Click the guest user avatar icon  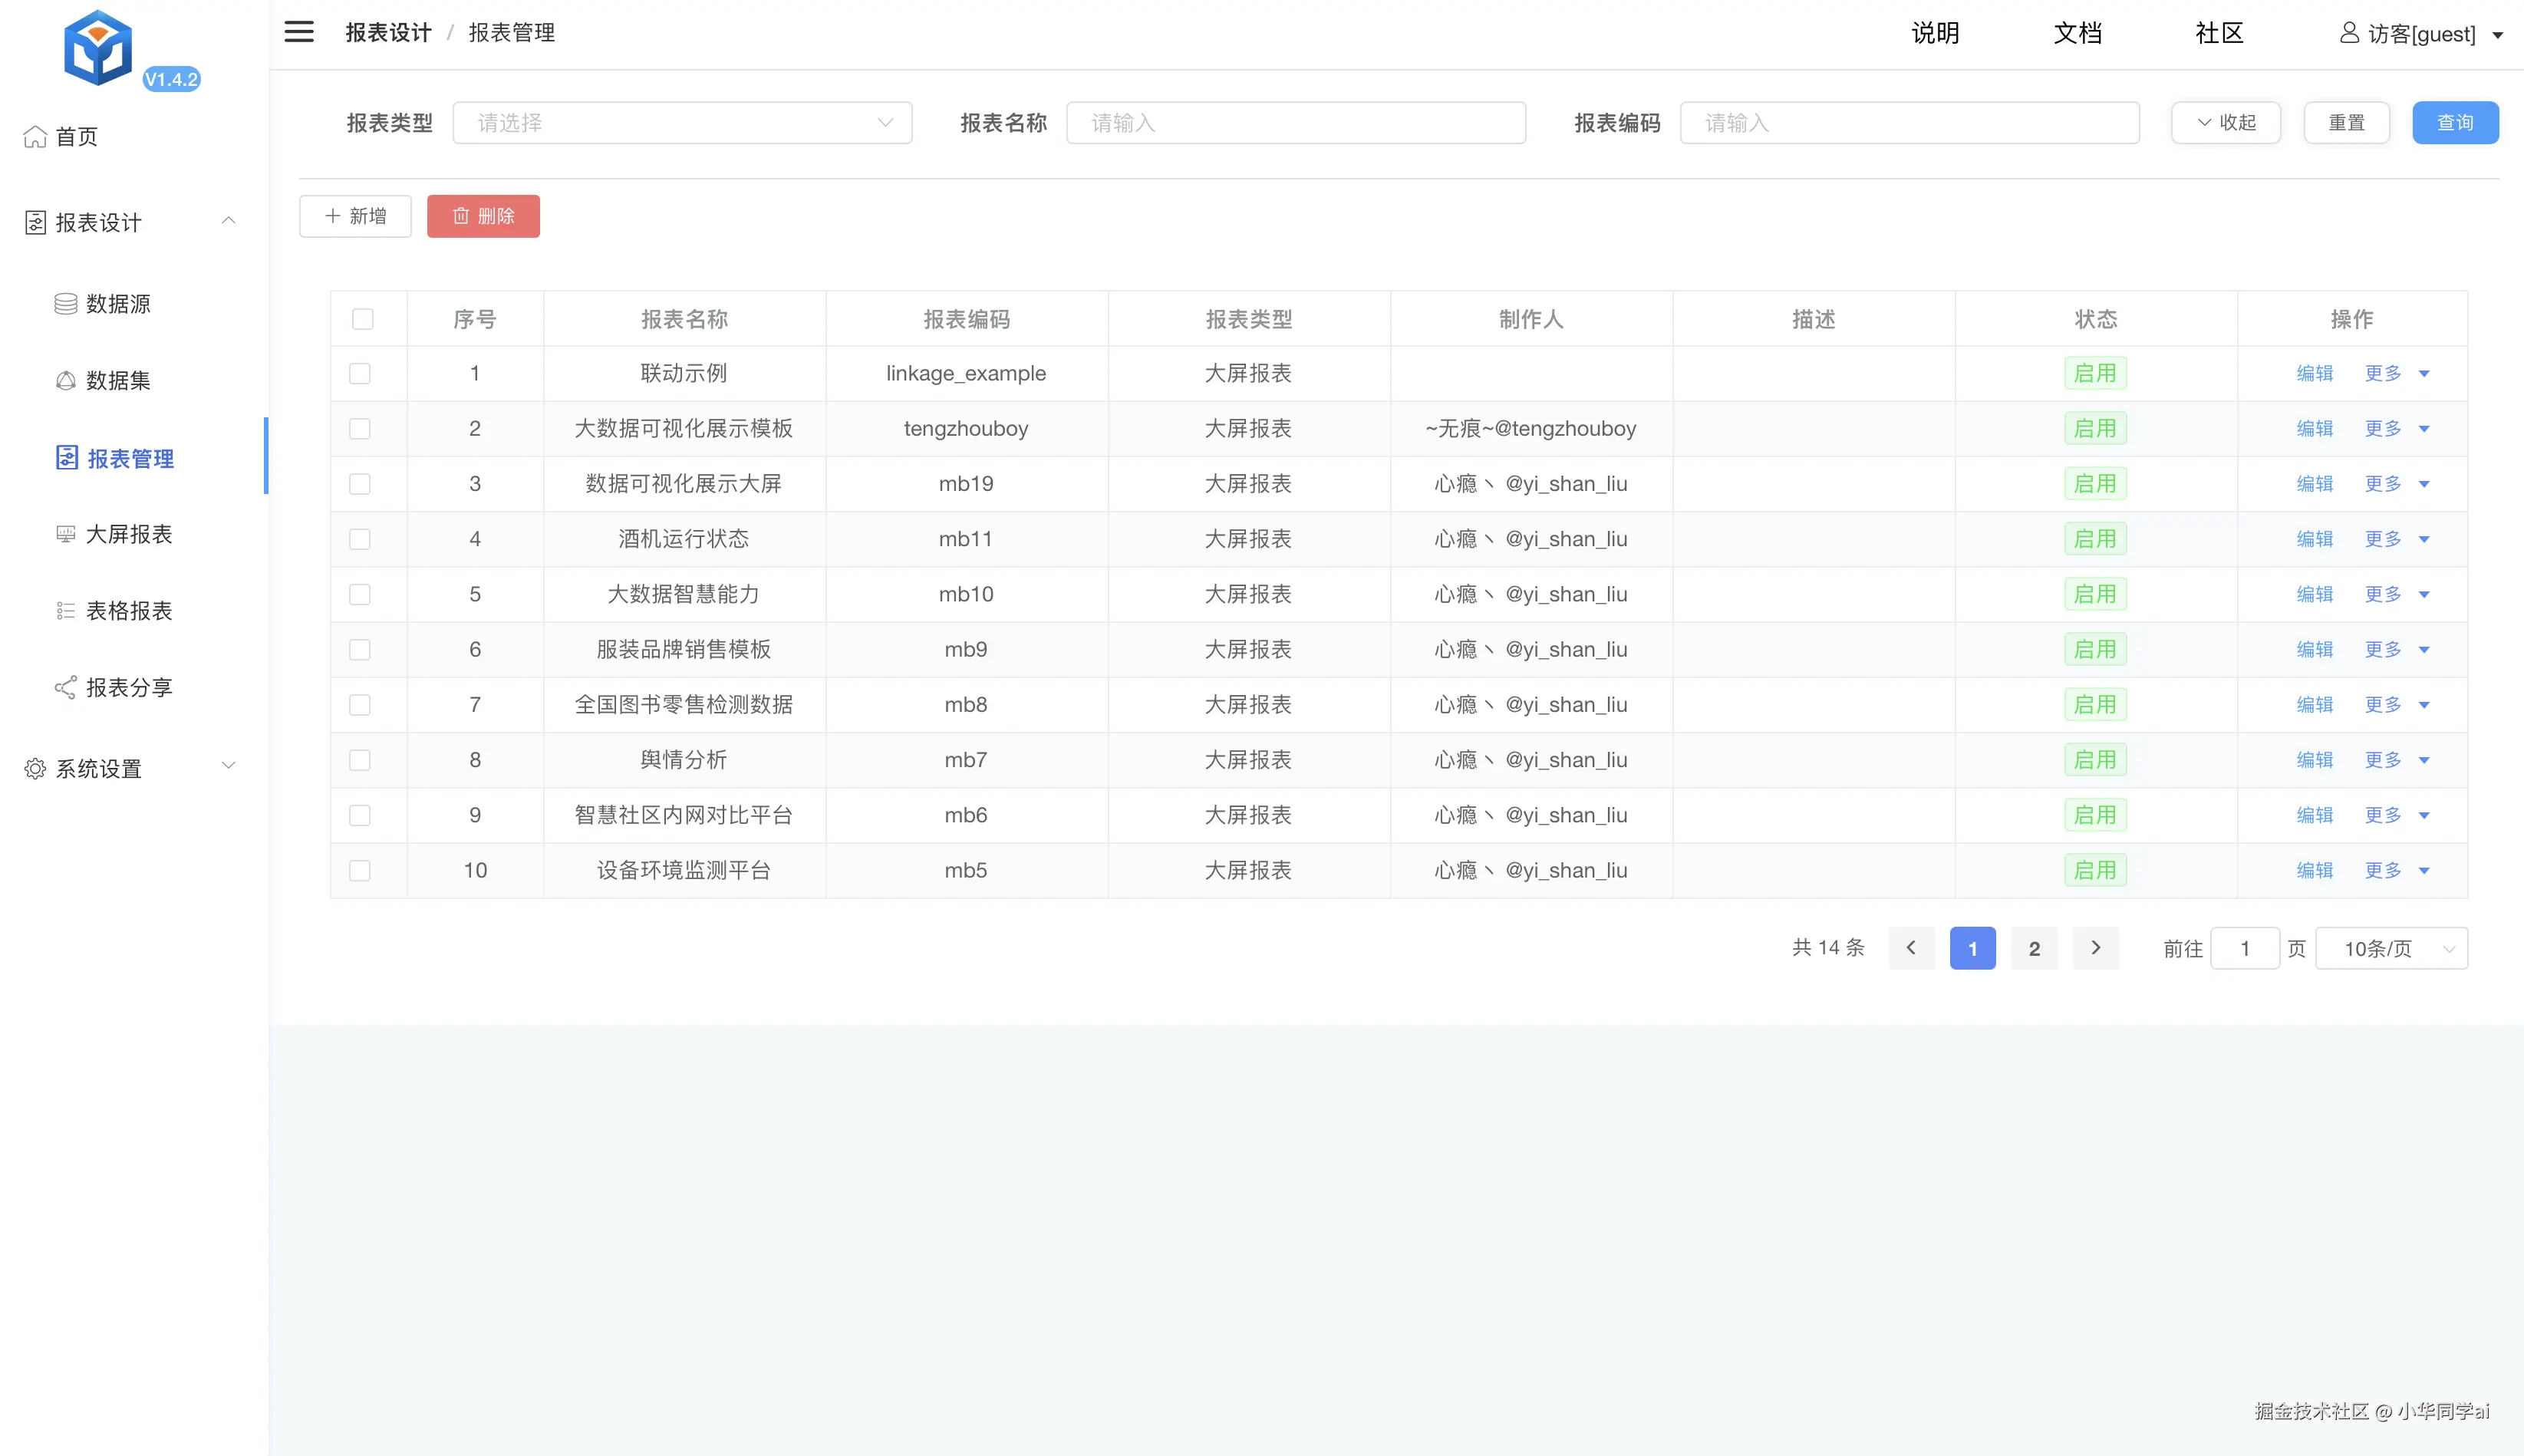pyautogui.click(x=2350, y=33)
